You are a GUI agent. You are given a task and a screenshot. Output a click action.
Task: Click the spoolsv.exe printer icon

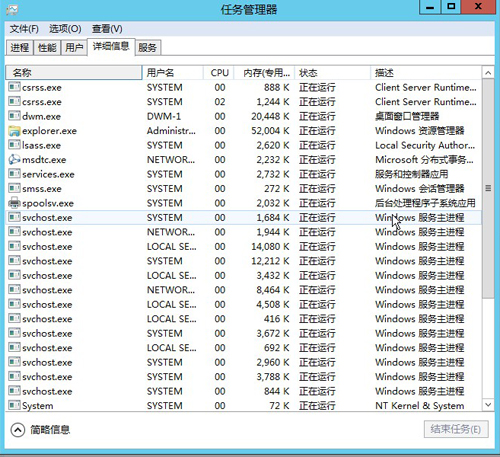(x=14, y=203)
